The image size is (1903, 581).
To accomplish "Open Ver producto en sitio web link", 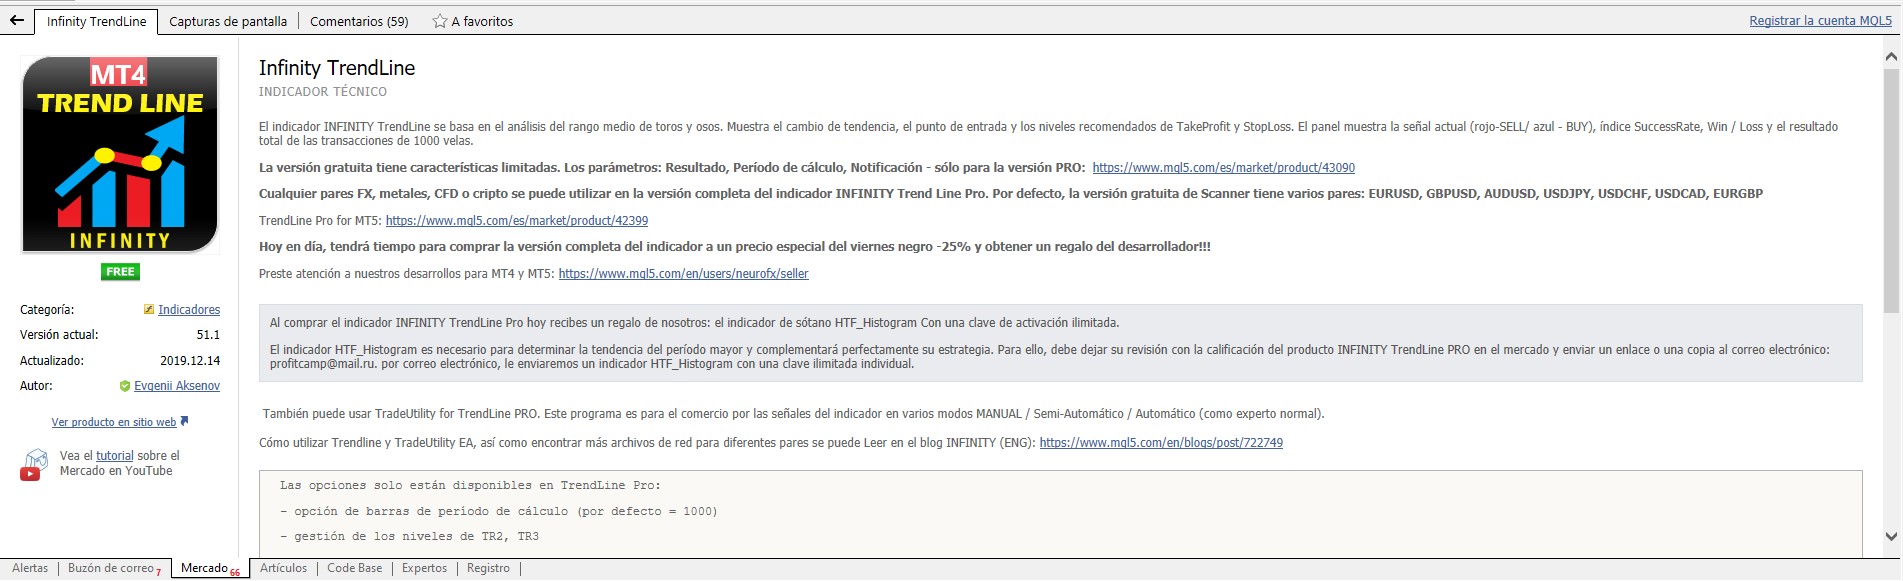I will click(114, 422).
